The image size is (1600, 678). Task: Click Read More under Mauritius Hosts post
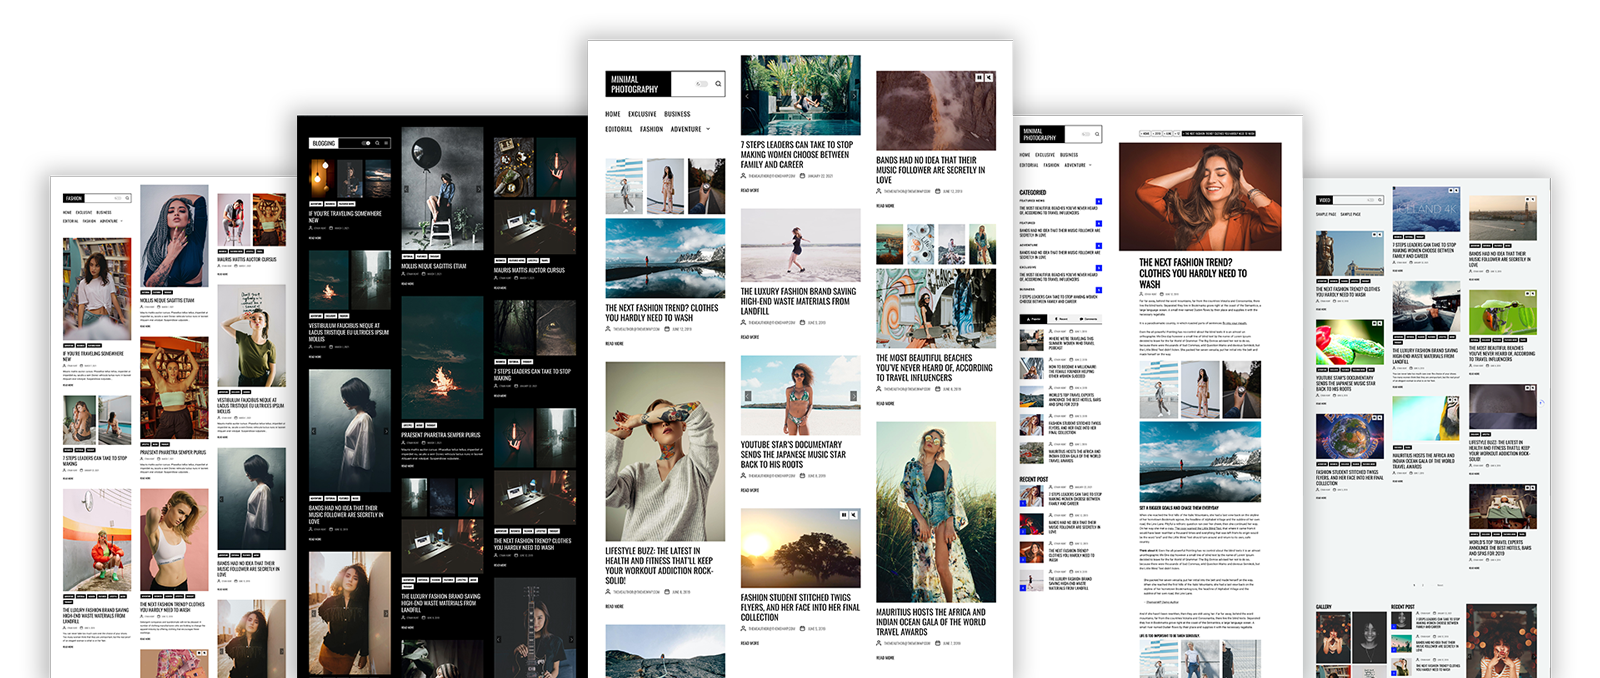tap(885, 658)
